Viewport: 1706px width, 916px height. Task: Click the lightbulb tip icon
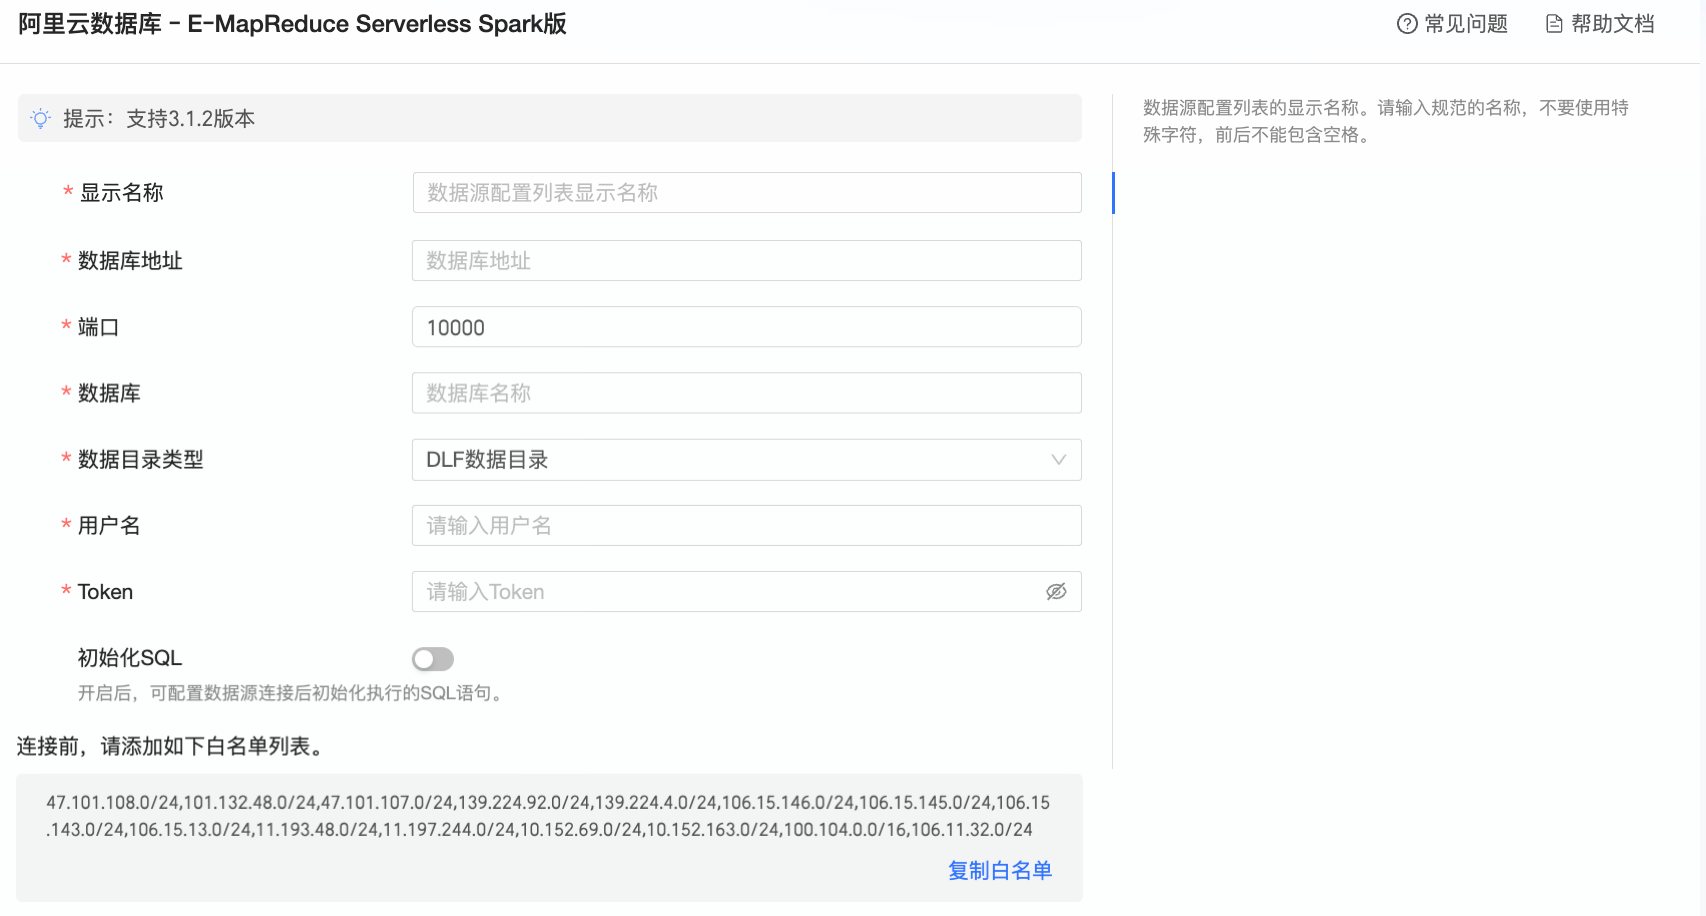click(41, 118)
